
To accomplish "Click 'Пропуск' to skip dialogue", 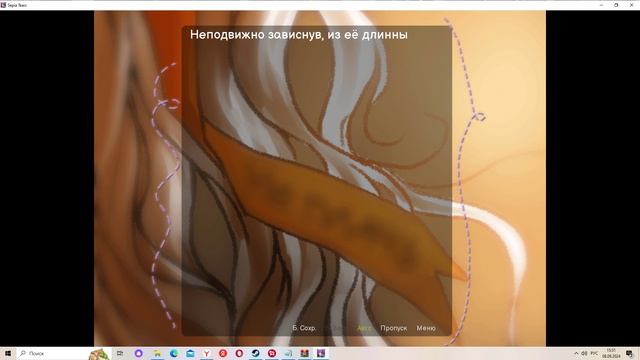I will [x=393, y=328].
